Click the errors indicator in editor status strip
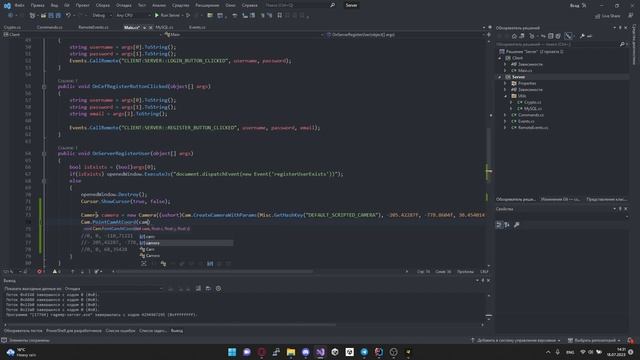The image size is (640, 360). coord(40,271)
